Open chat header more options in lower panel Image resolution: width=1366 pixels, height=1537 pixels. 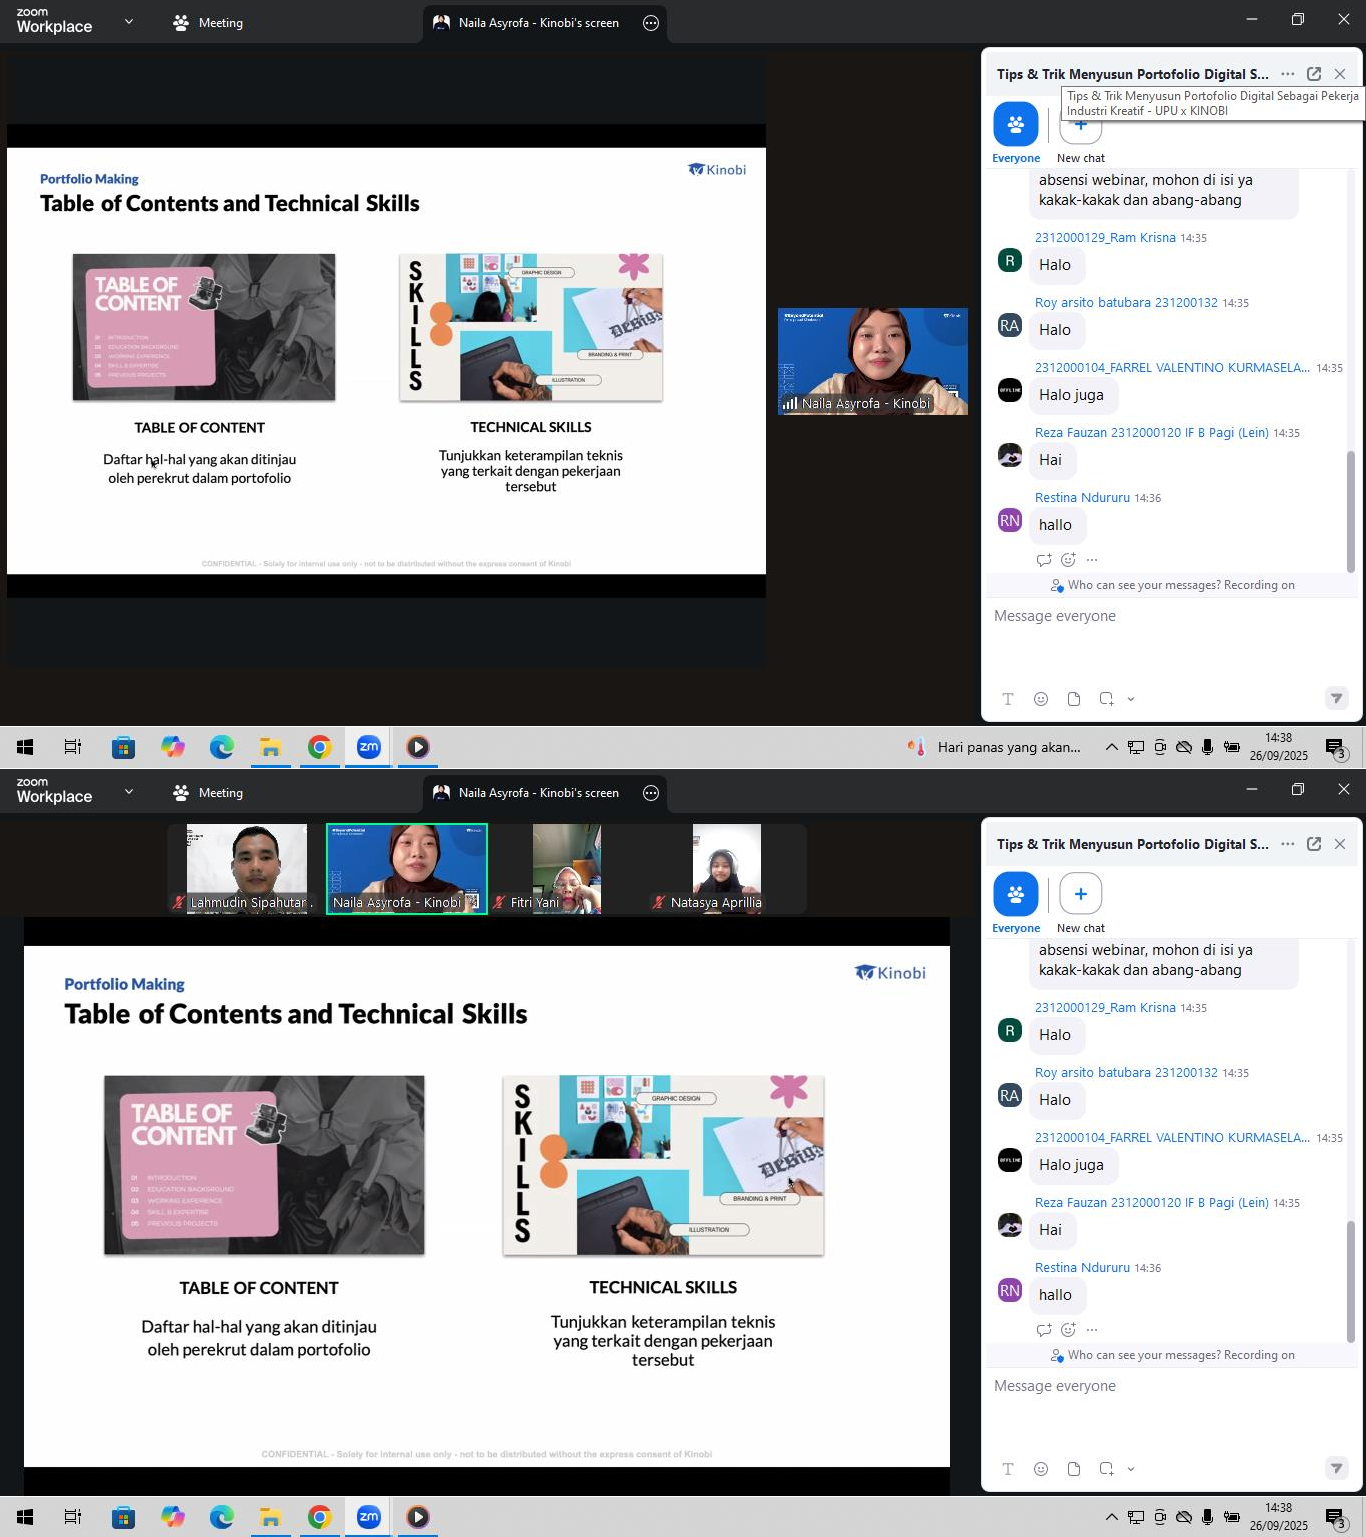[x=1288, y=844]
